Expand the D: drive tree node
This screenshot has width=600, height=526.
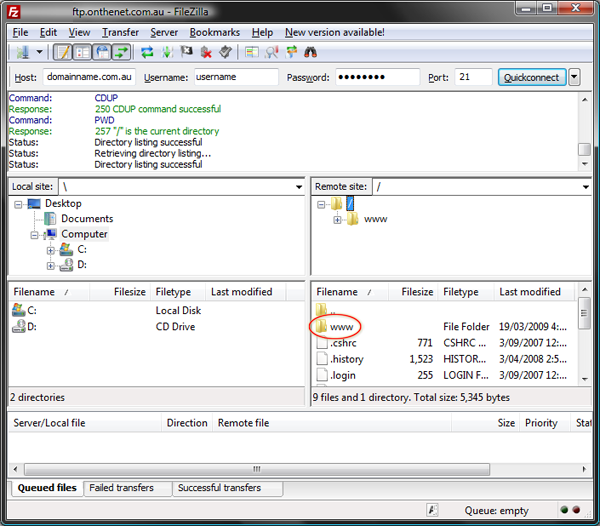click(x=51, y=265)
